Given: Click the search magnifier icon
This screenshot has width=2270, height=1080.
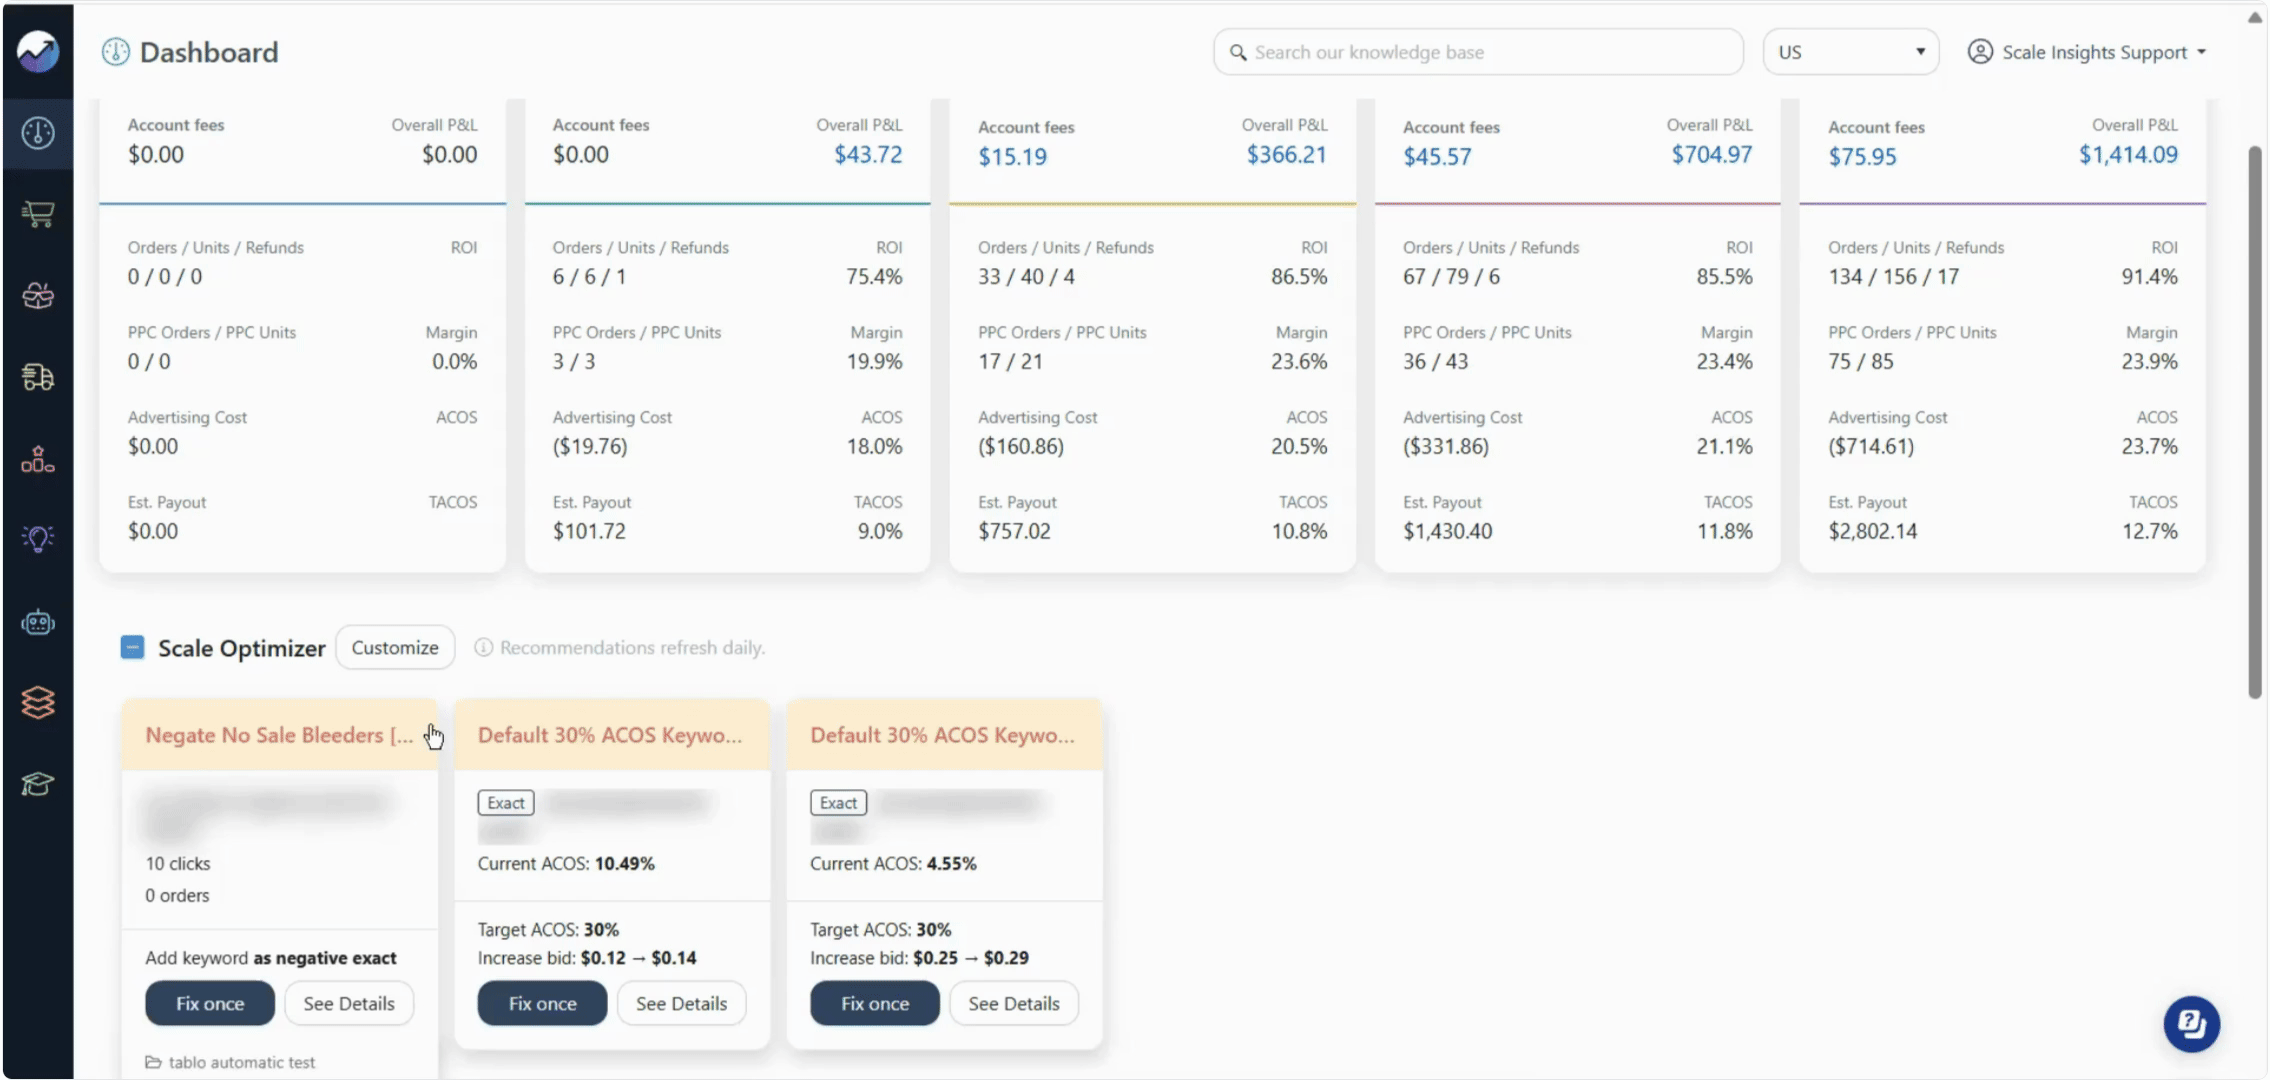Looking at the screenshot, I should pos(1238,53).
